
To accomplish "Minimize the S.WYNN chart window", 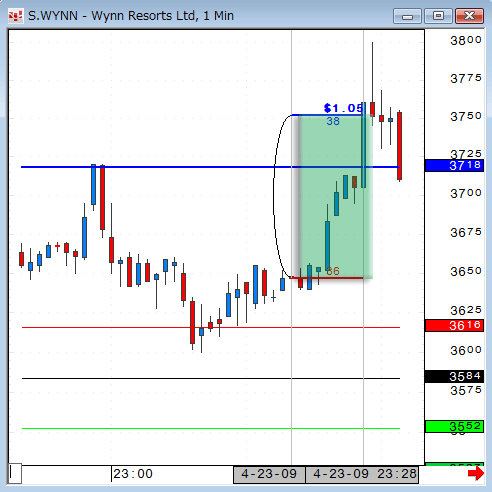I will pos(407,16).
